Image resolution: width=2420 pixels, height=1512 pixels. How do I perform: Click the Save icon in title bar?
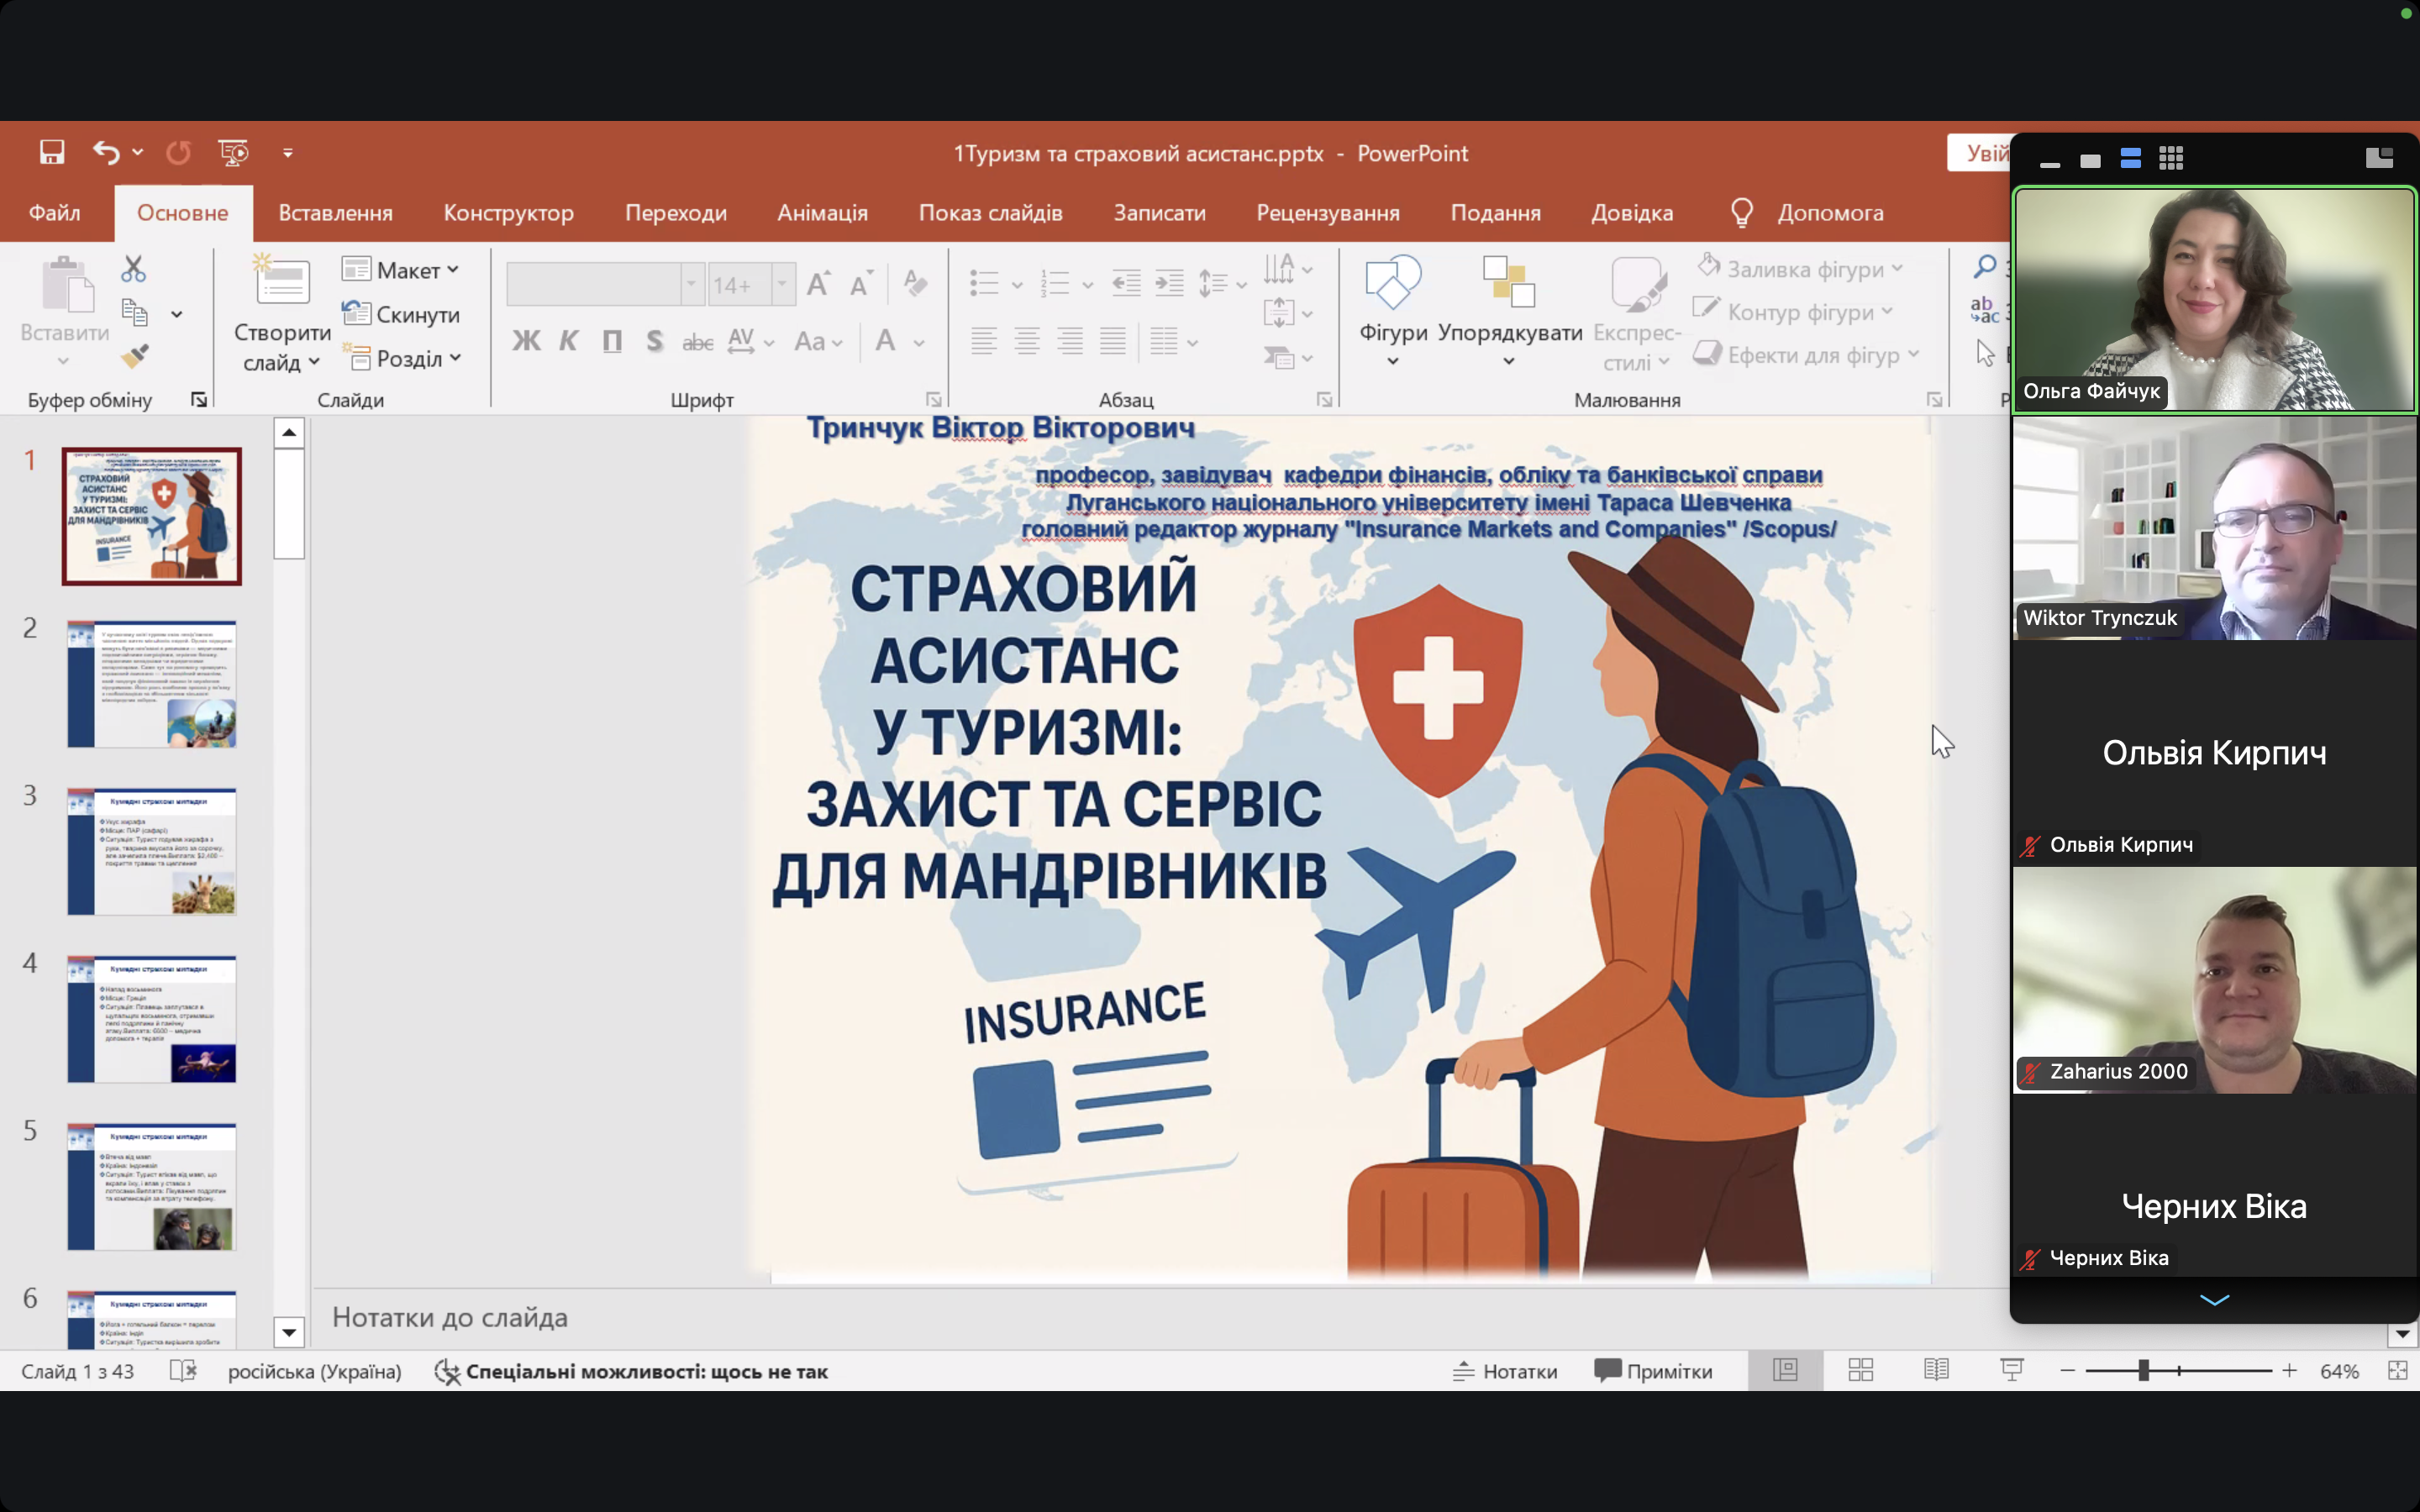click(52, 152)
